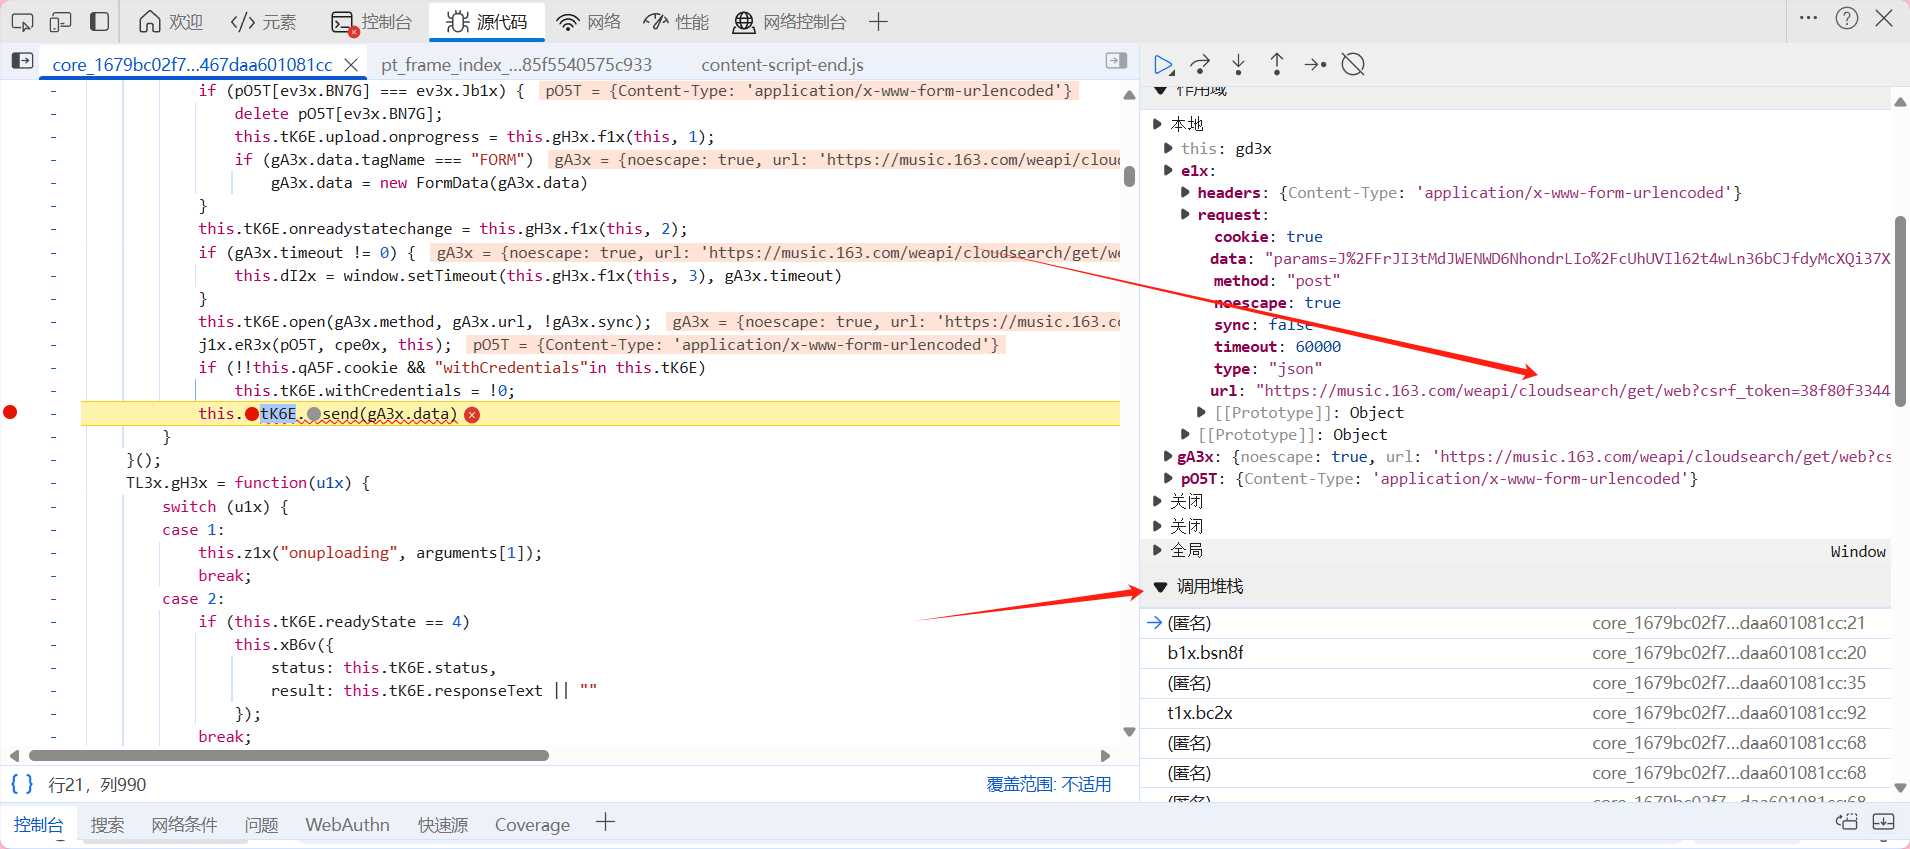Step over next function call
The image size is (1910, 849).
pyautogui.click(x=1200, y=65)
